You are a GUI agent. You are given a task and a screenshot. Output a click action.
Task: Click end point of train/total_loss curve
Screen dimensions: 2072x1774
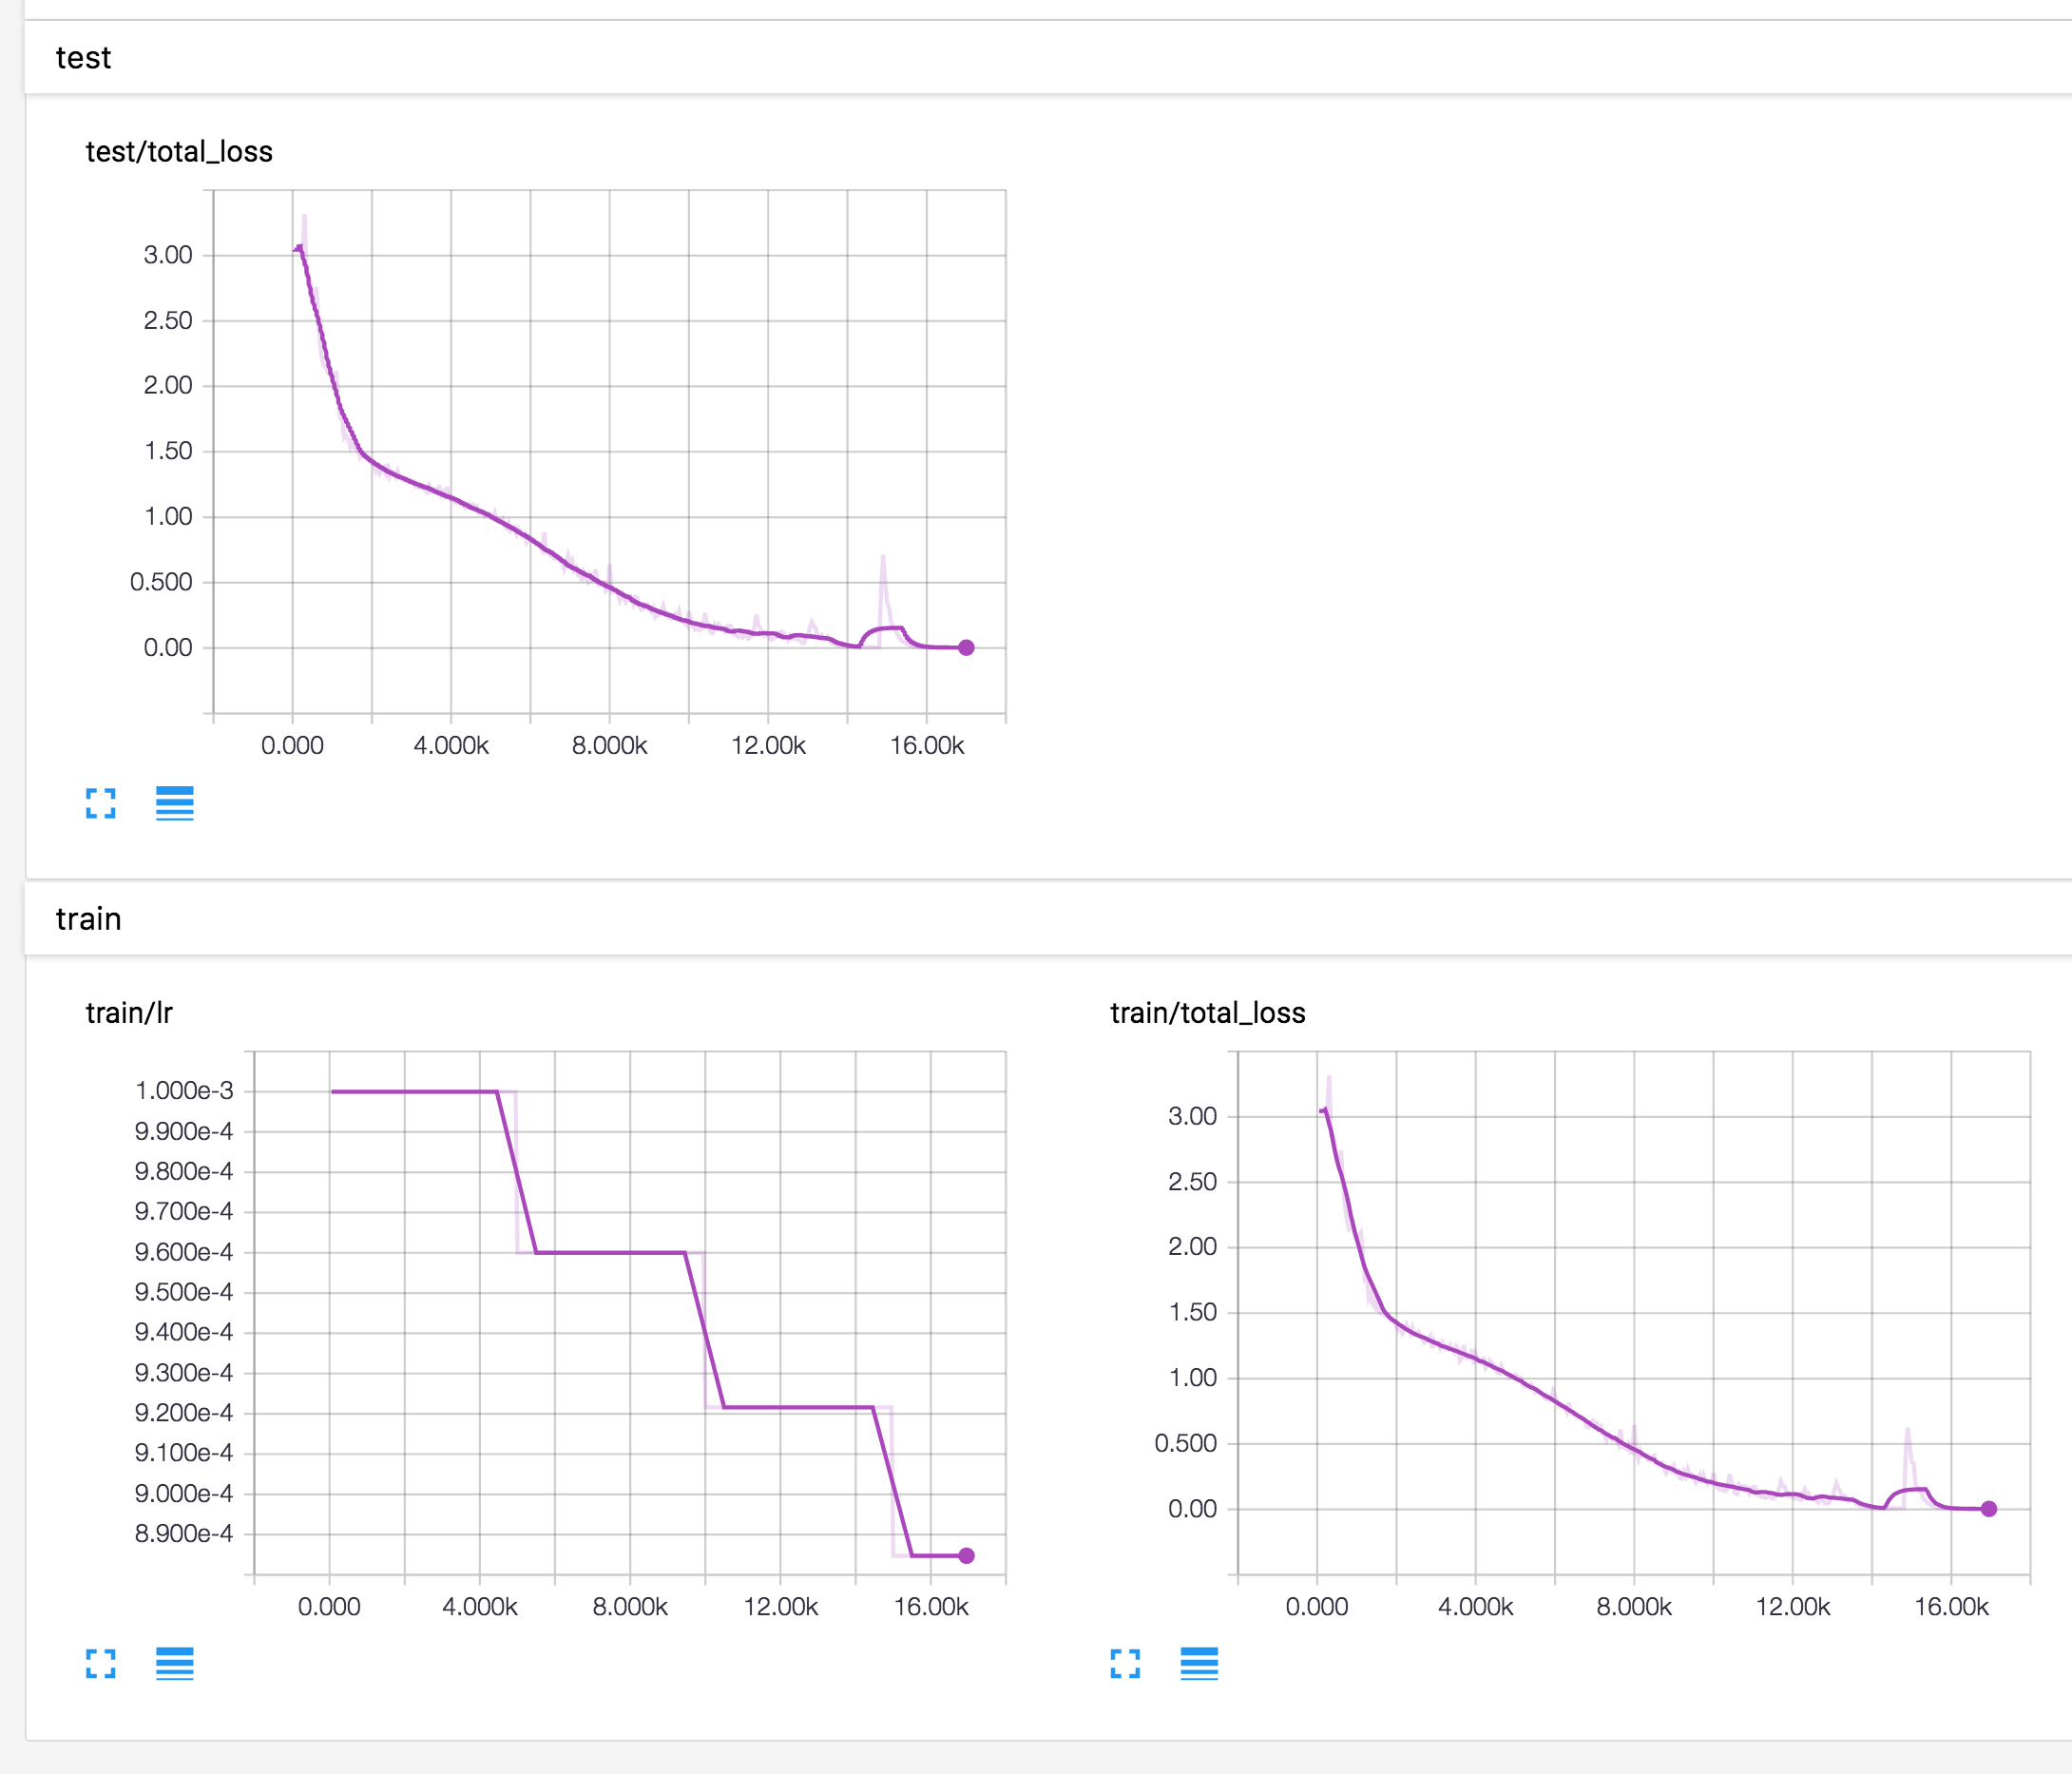pos(1989,1509)
